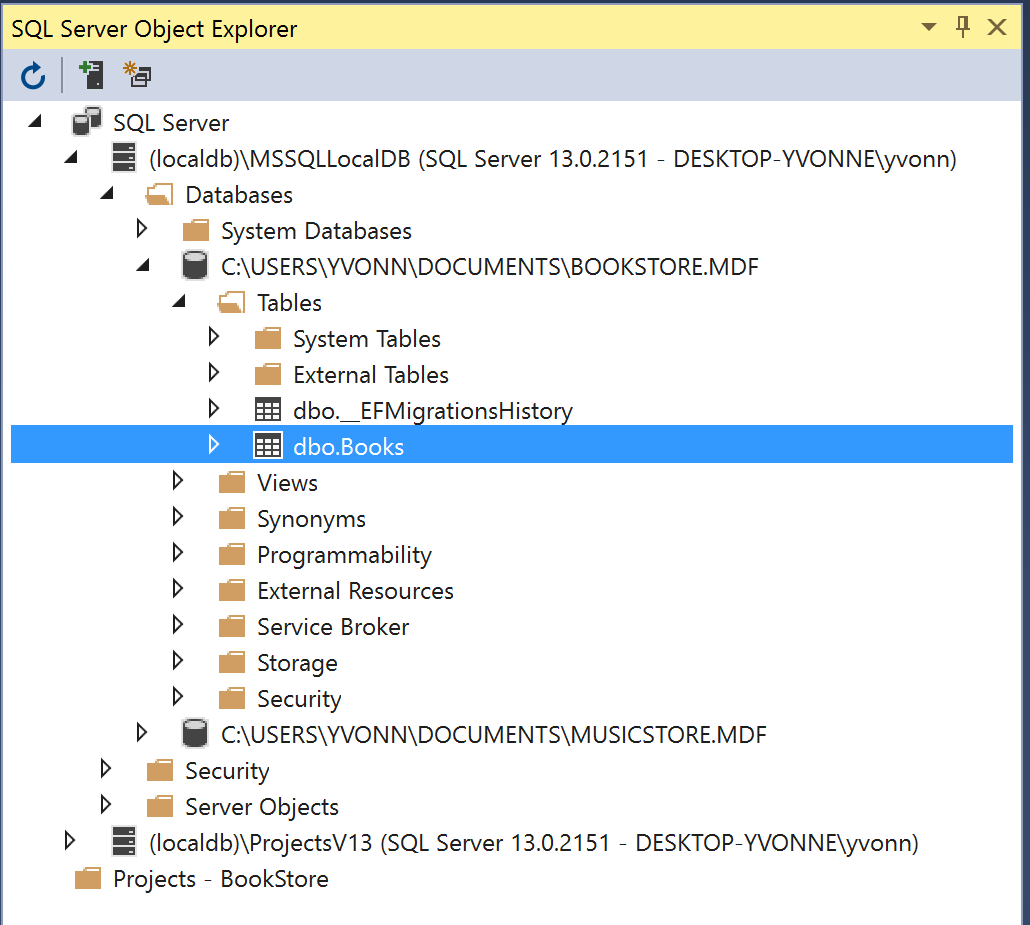
Task: Collapse the Databases node
Action: pyautogui.click(x=106, y=193)
